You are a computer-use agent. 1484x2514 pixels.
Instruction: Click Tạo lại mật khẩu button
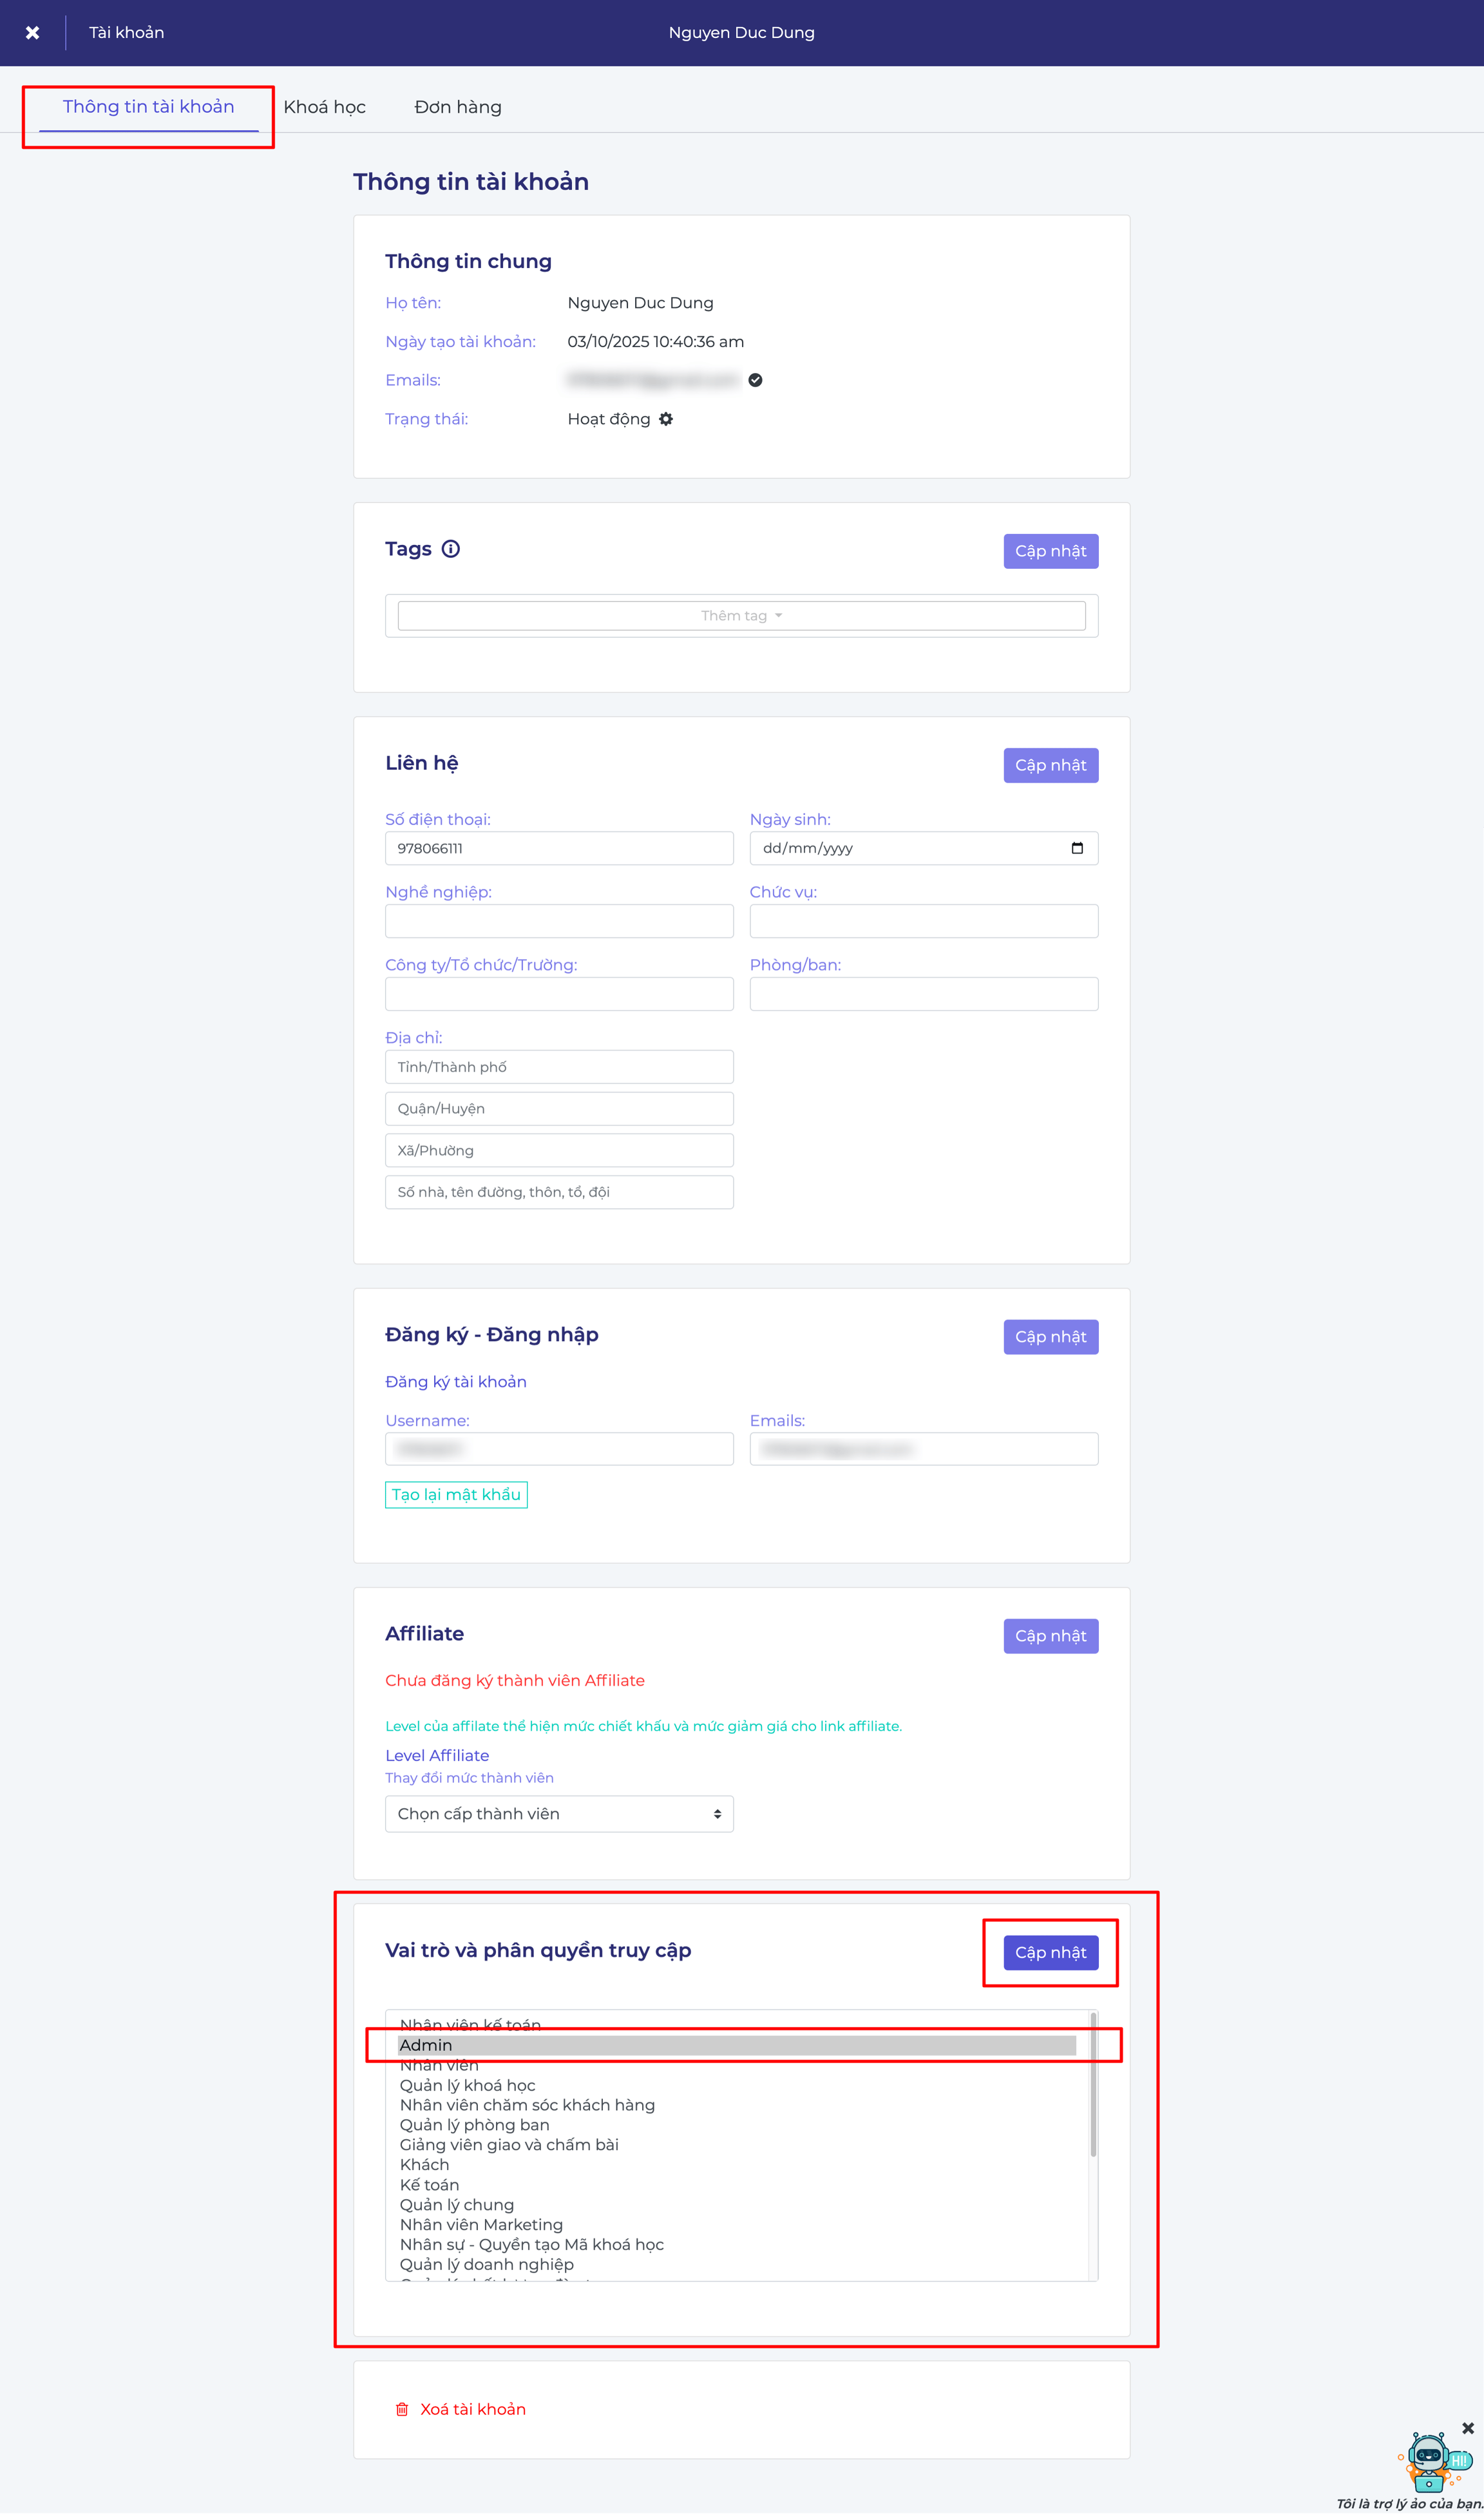pos(456,1495)
